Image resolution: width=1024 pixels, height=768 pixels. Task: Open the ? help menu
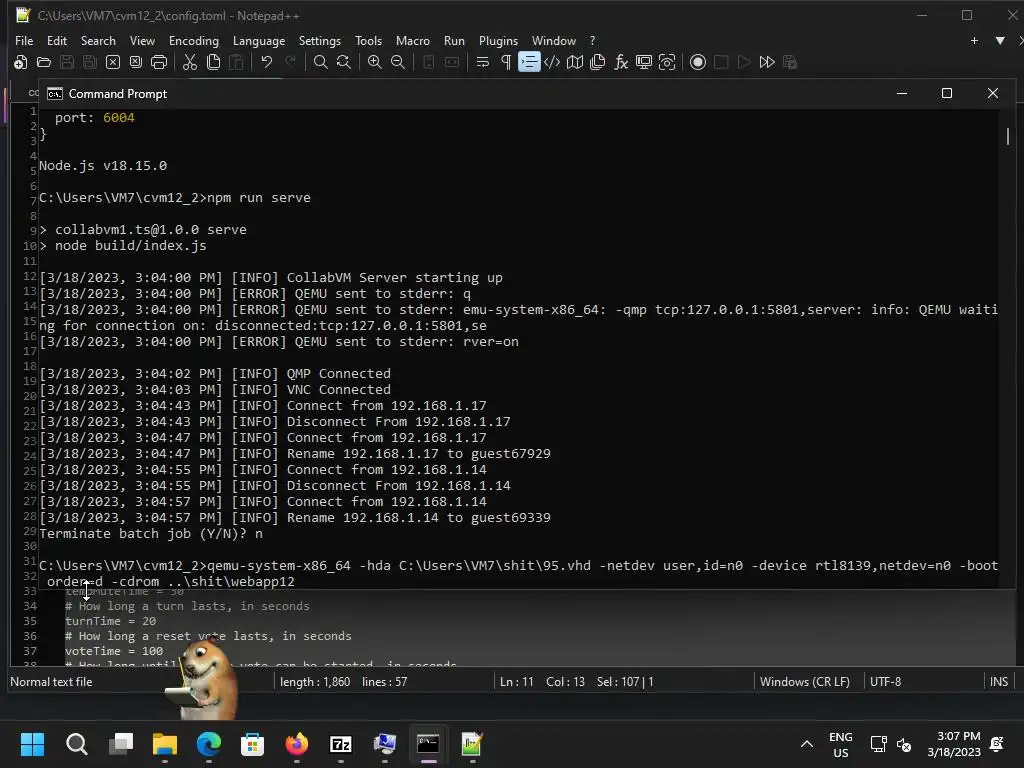pyautogui.click(x=592, y=40)
